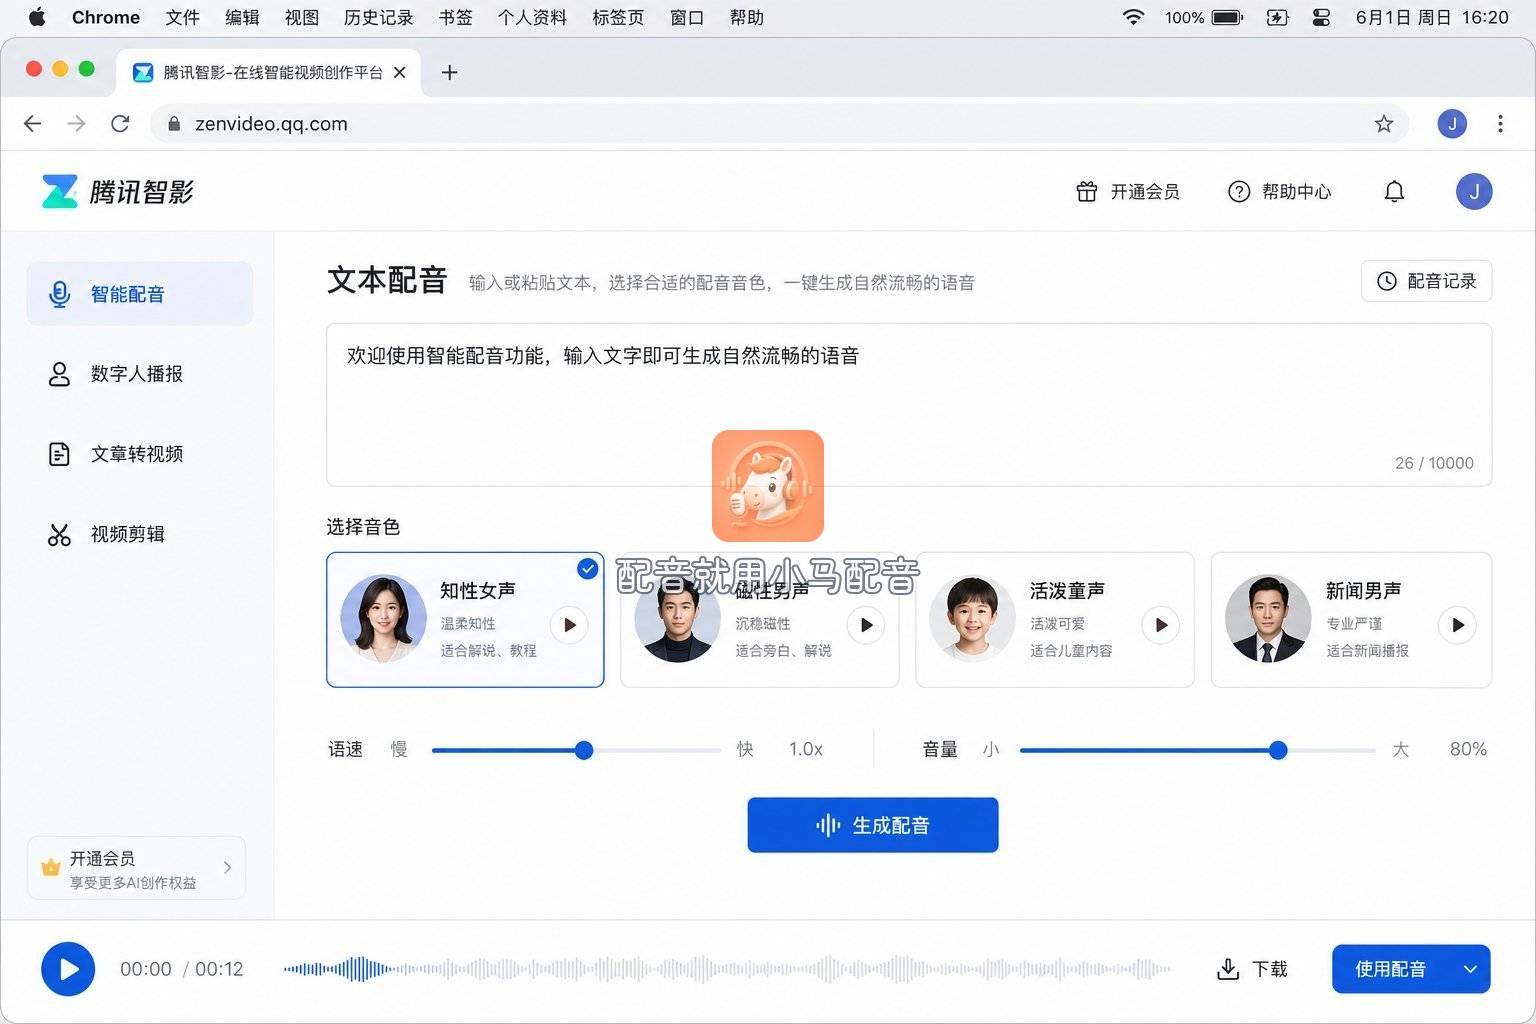Open Chrome profile avatar J
Viewport: 1536px width, 1024px height.
point(1452,123)
